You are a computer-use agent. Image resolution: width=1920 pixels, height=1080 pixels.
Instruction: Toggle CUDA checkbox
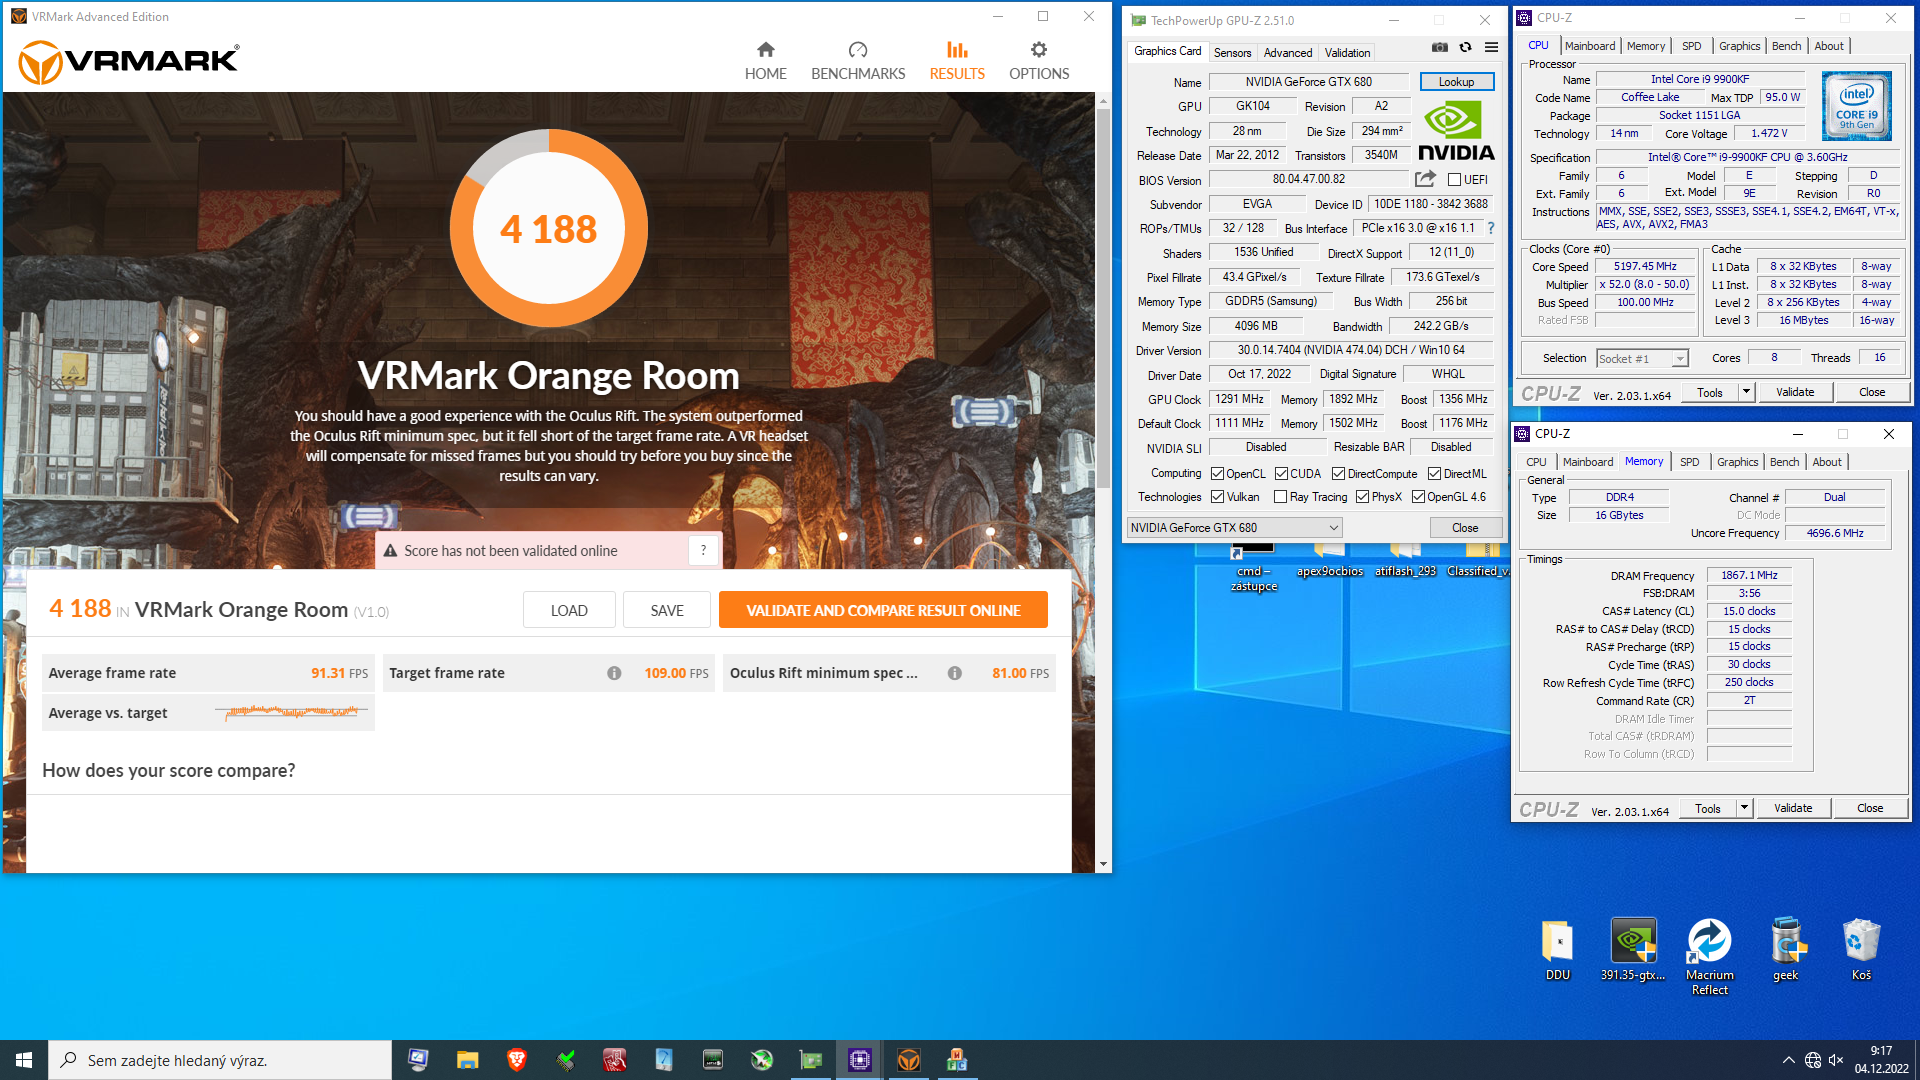coord(1281,474)
